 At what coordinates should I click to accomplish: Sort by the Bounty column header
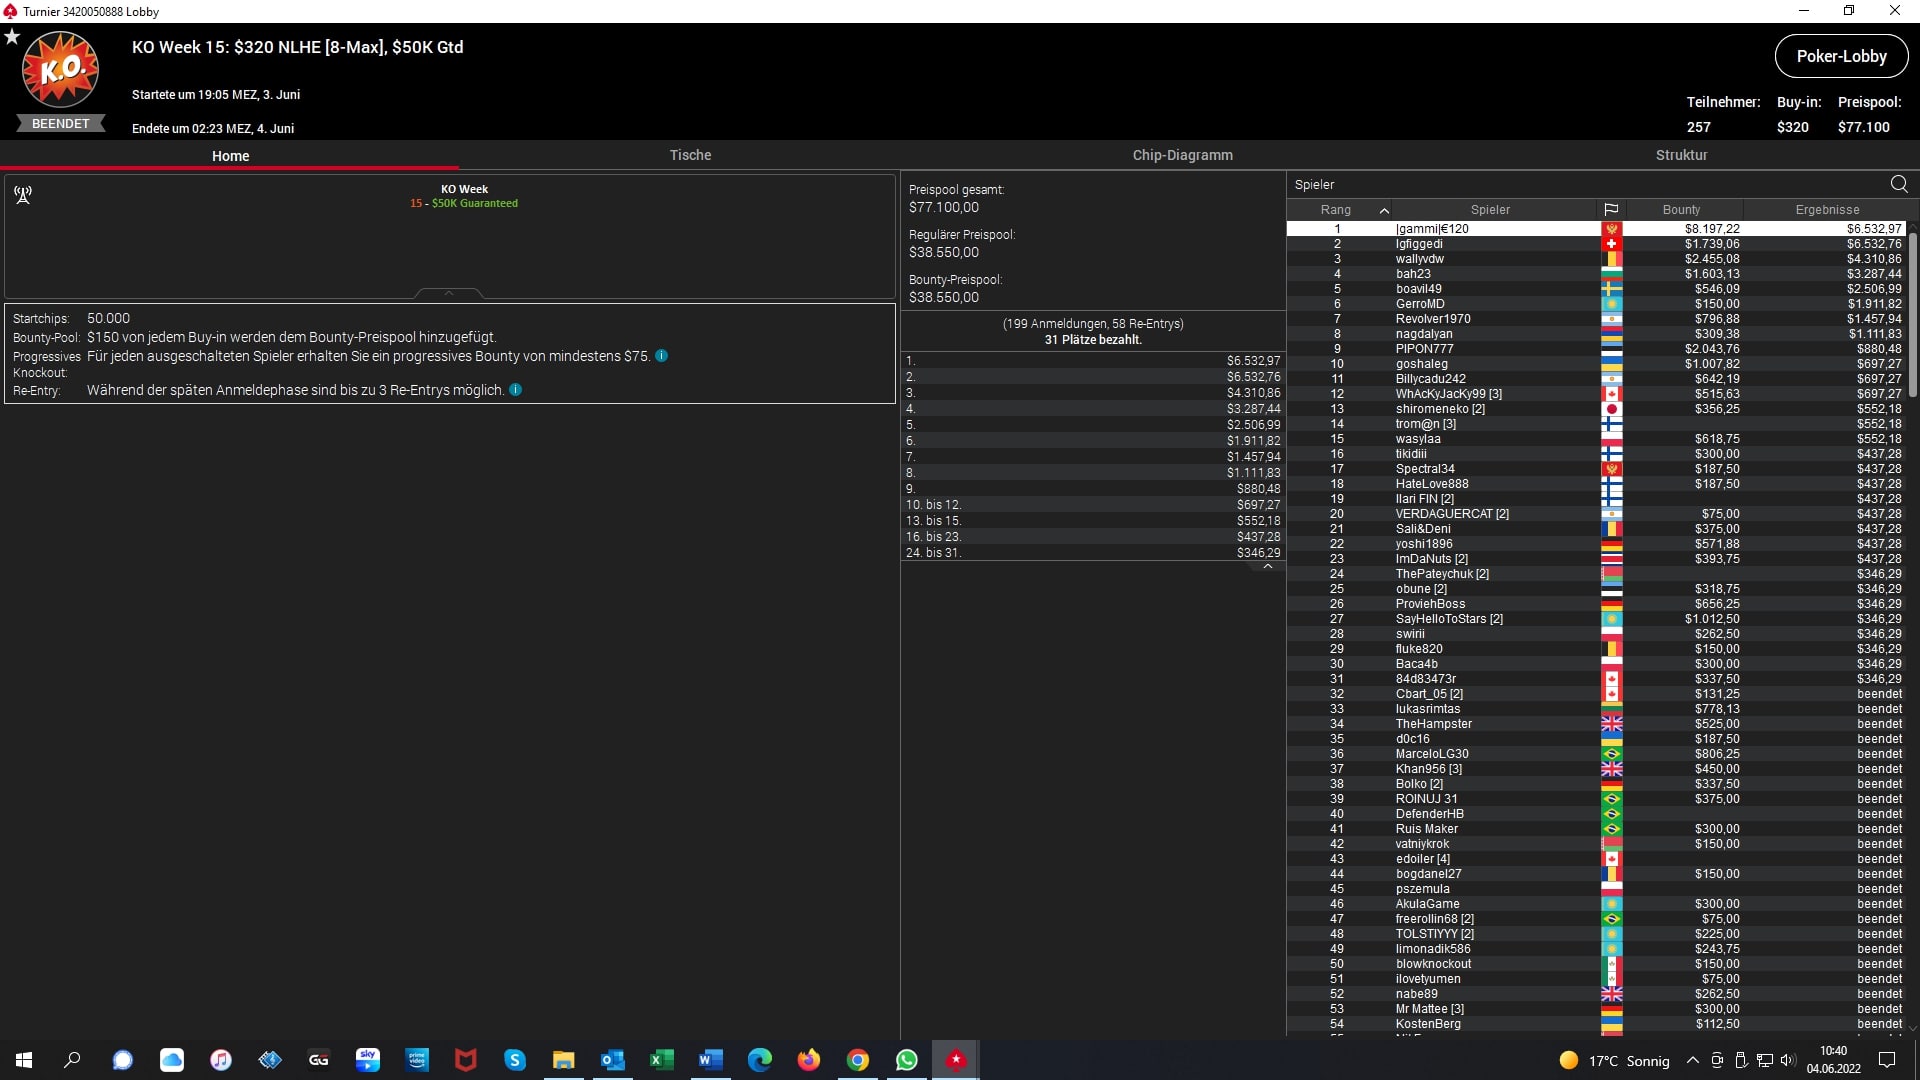(x=1681, y=210)
